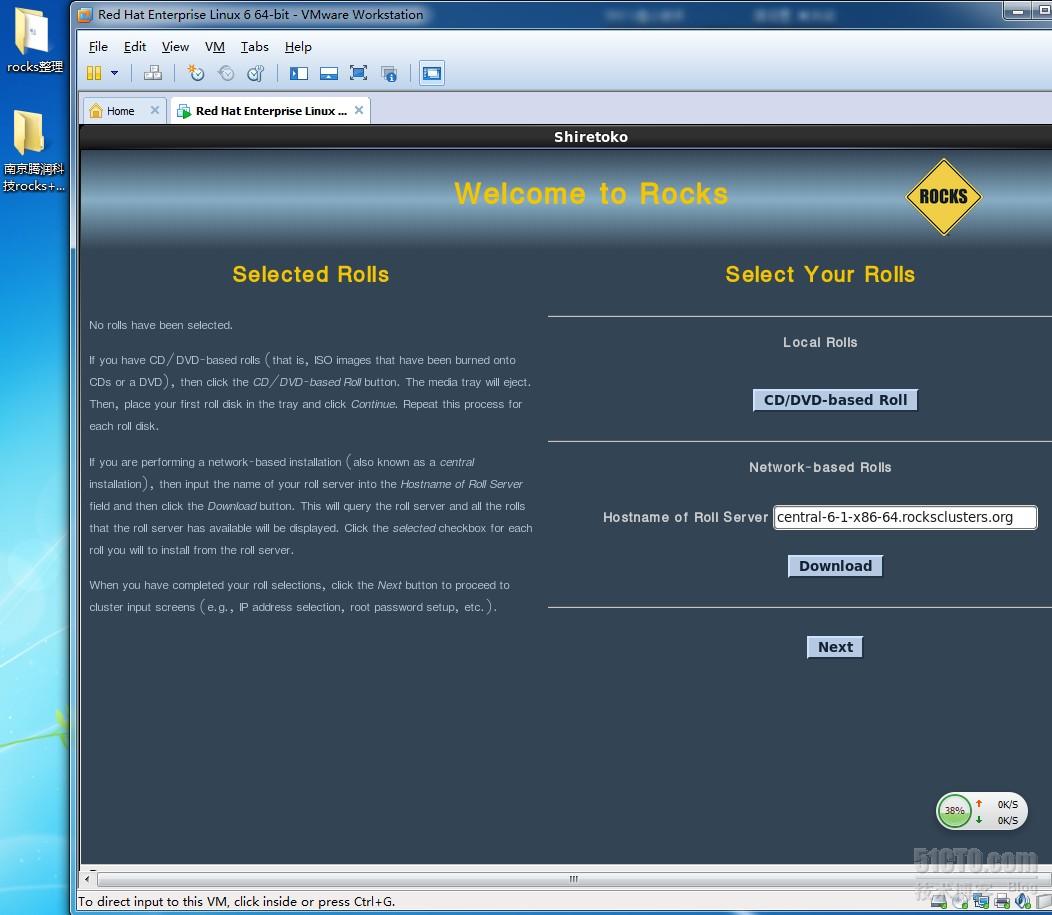Enter full screen mode icon

pos(359,73)
